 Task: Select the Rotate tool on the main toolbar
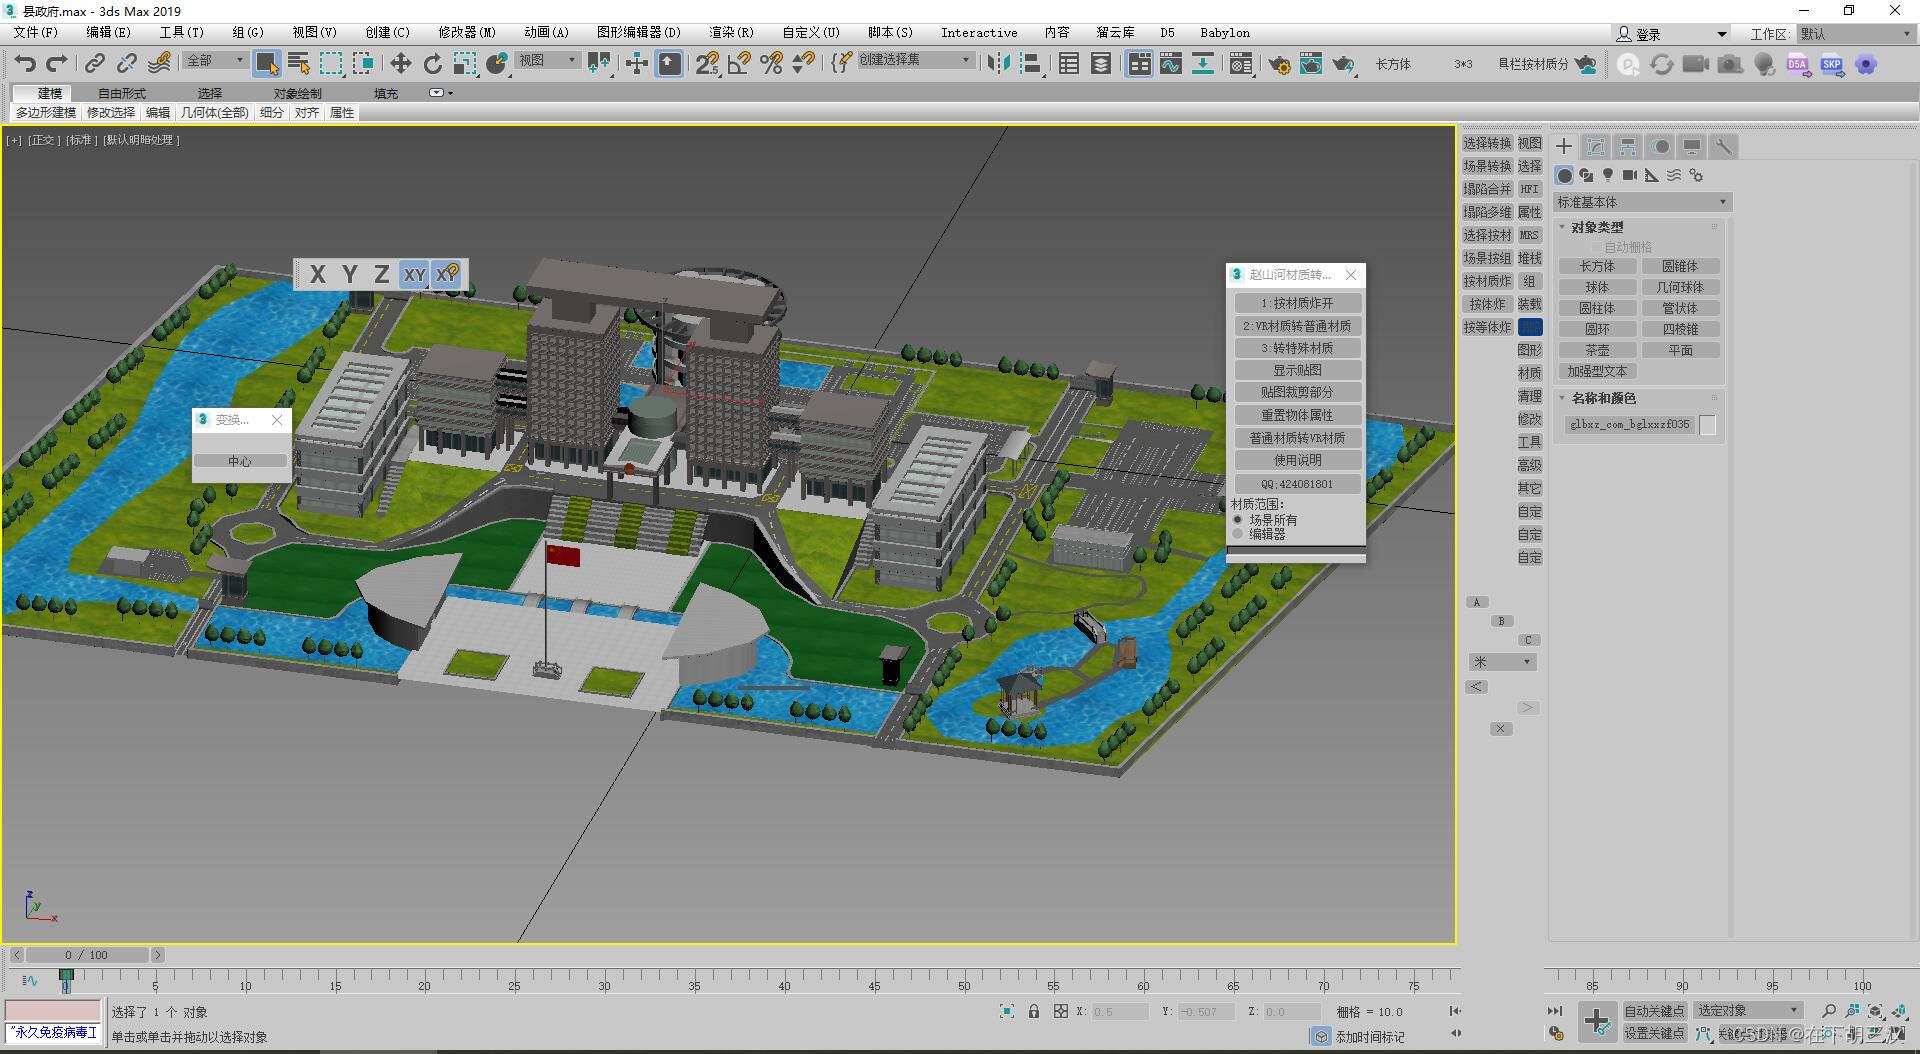pyautogui.click(x=432, y=64)
